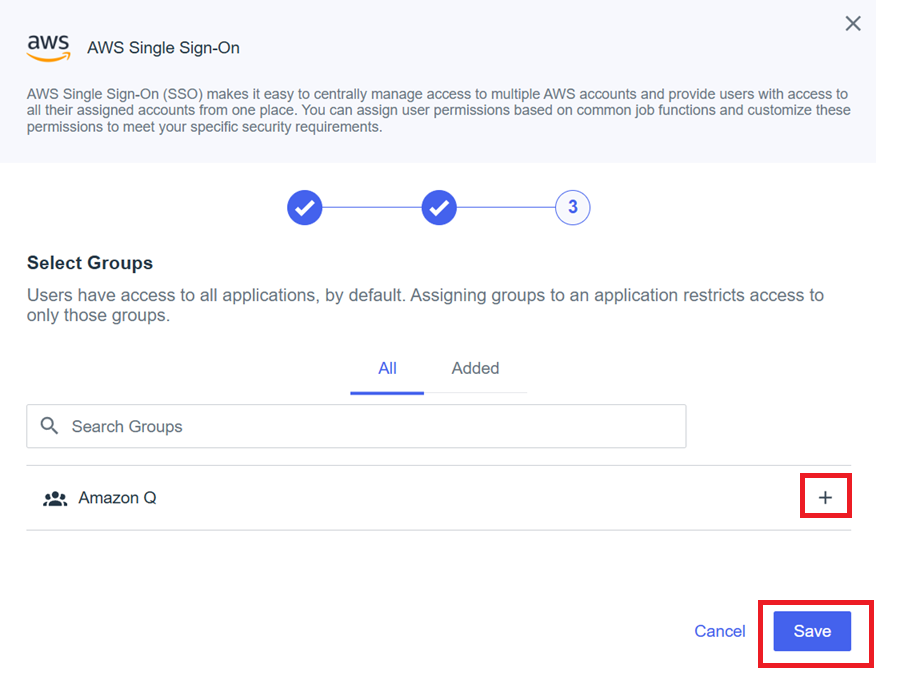Cancel the group selection
Viewport: 901px width, 690px height.
click(719, 631)
